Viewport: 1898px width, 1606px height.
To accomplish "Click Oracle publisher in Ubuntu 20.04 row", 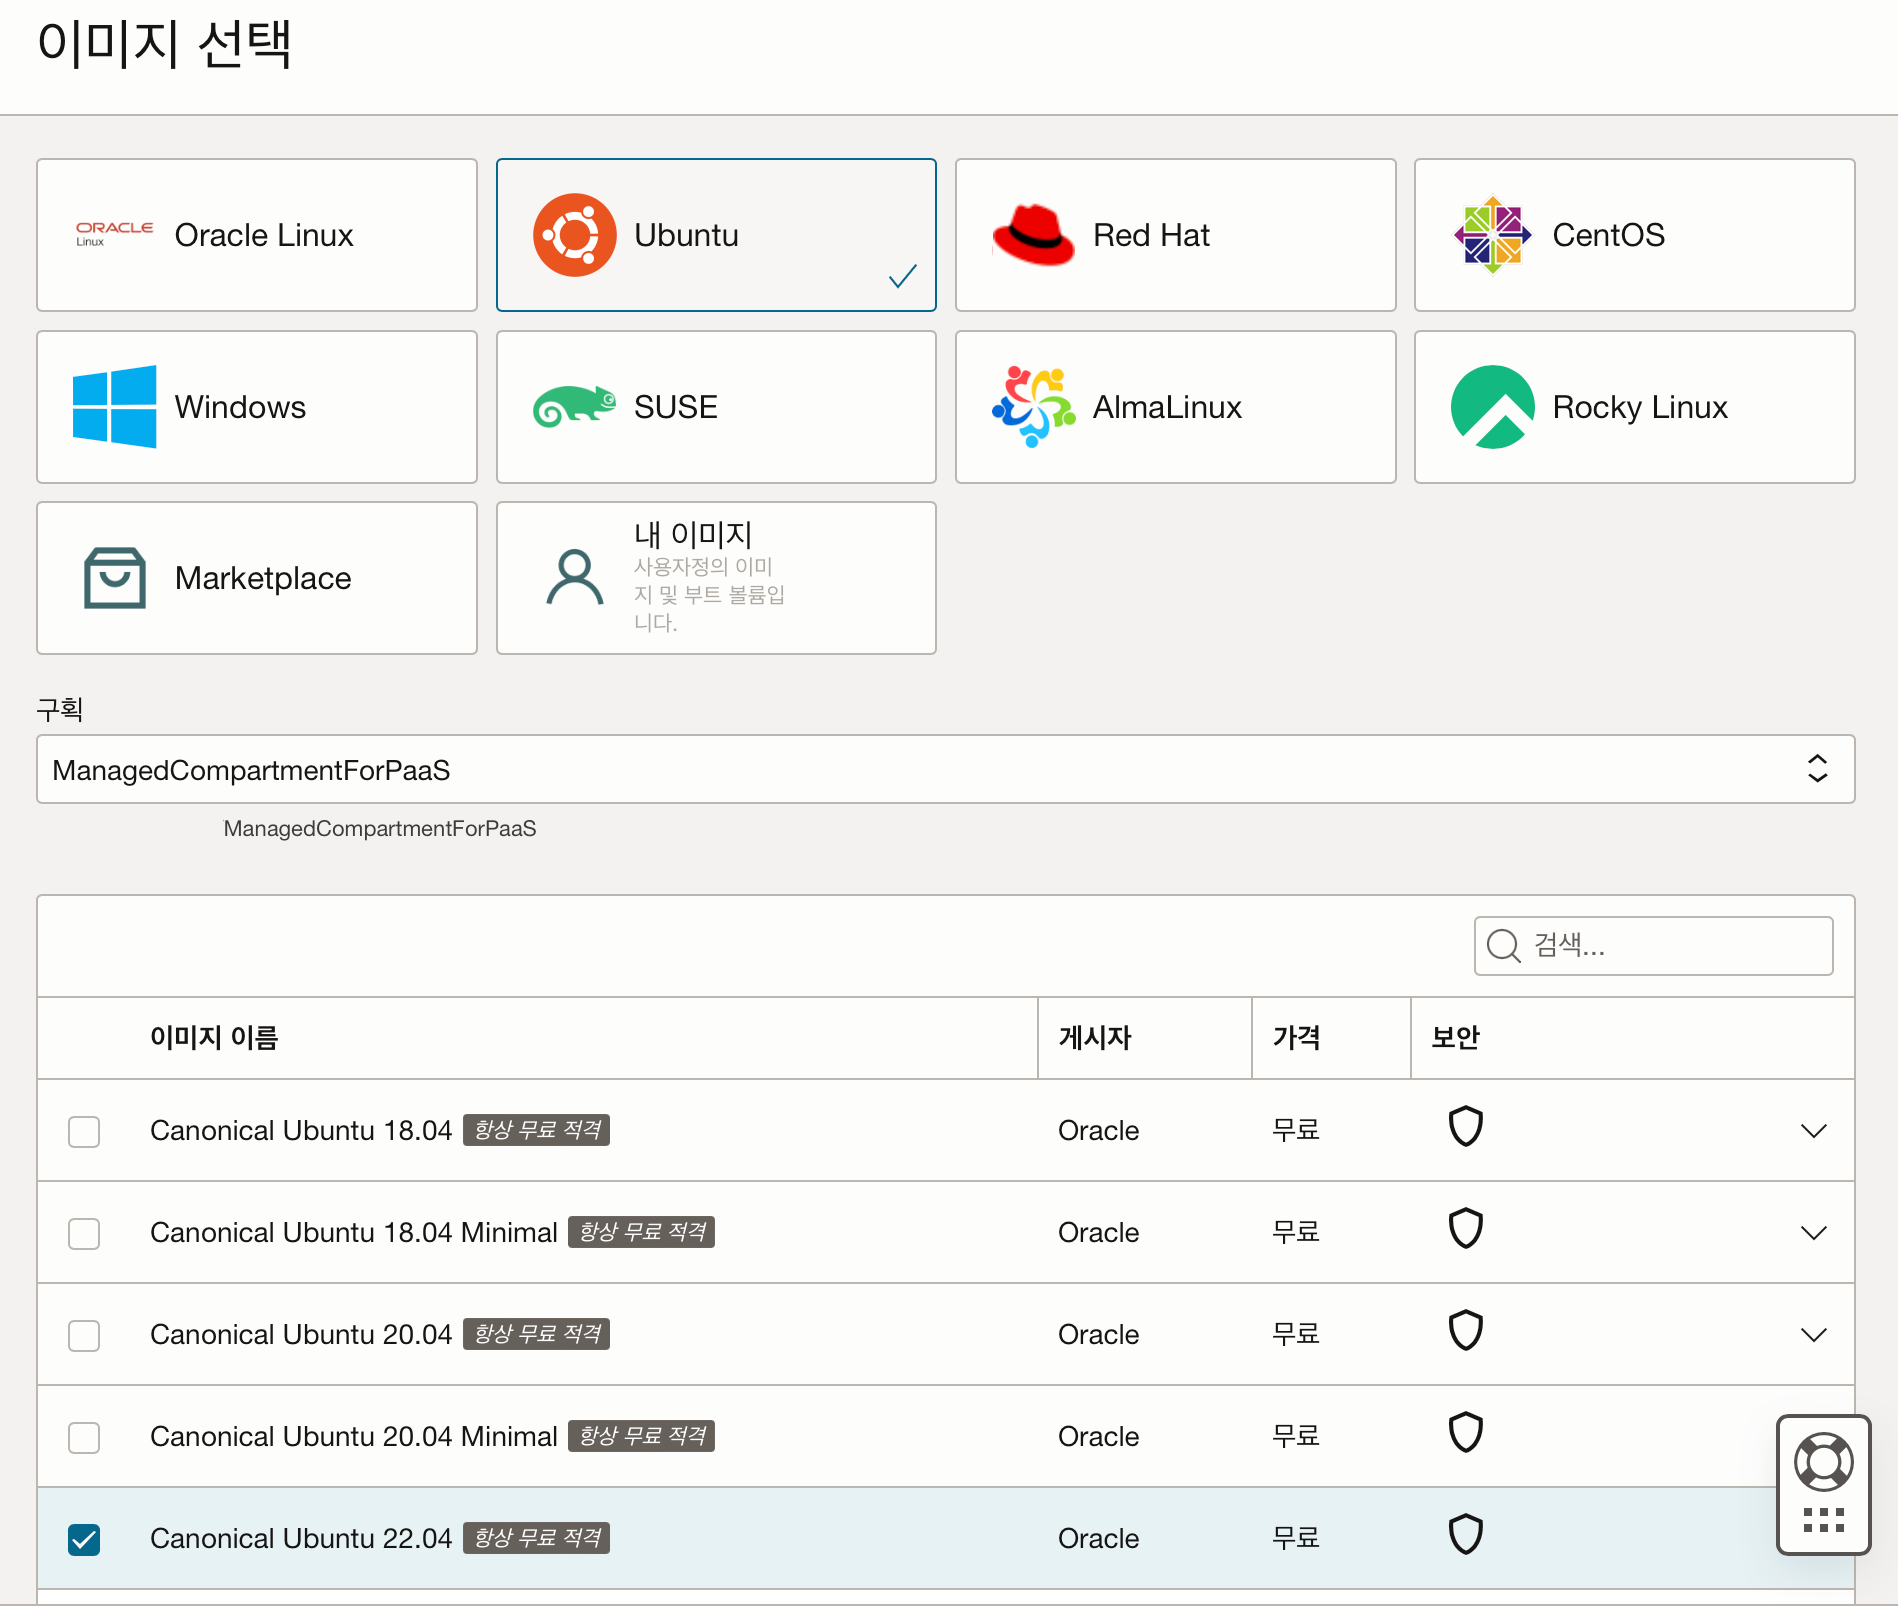I will 1098,1335.
